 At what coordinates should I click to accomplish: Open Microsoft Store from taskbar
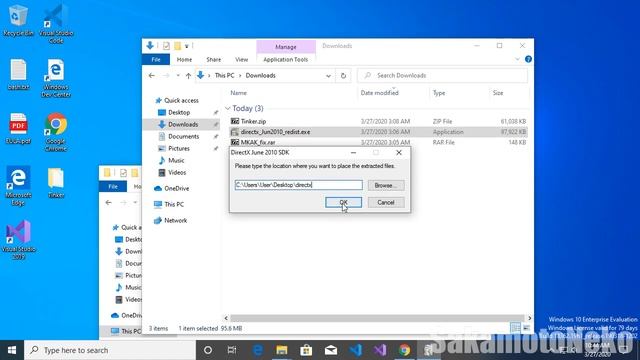(306, 350)
